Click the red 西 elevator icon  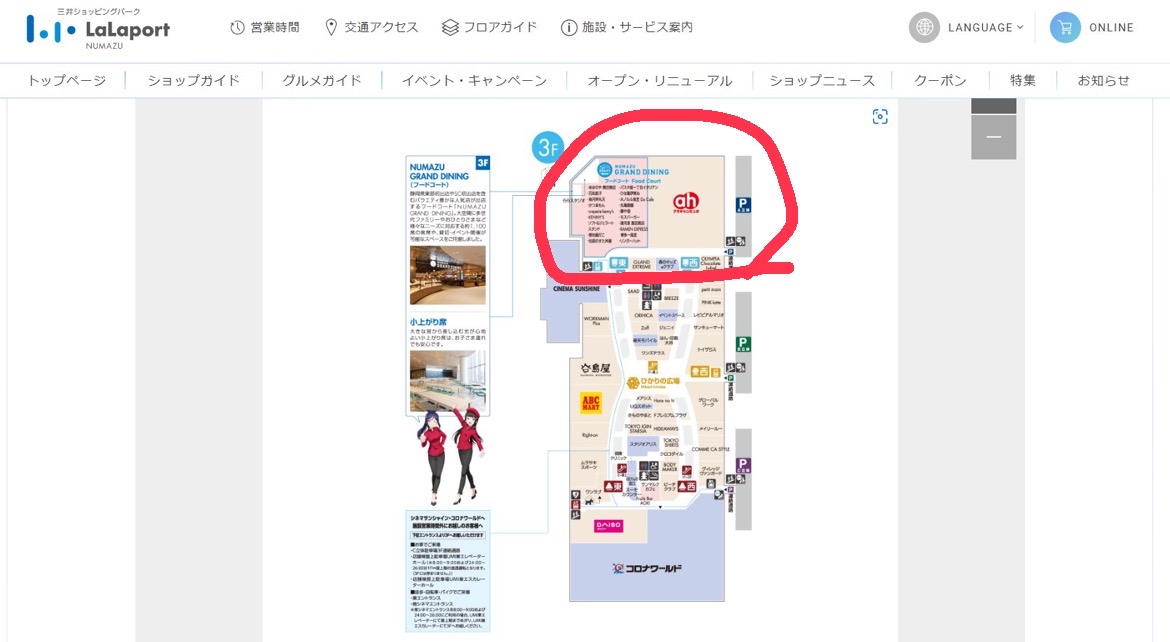[687, 486]
